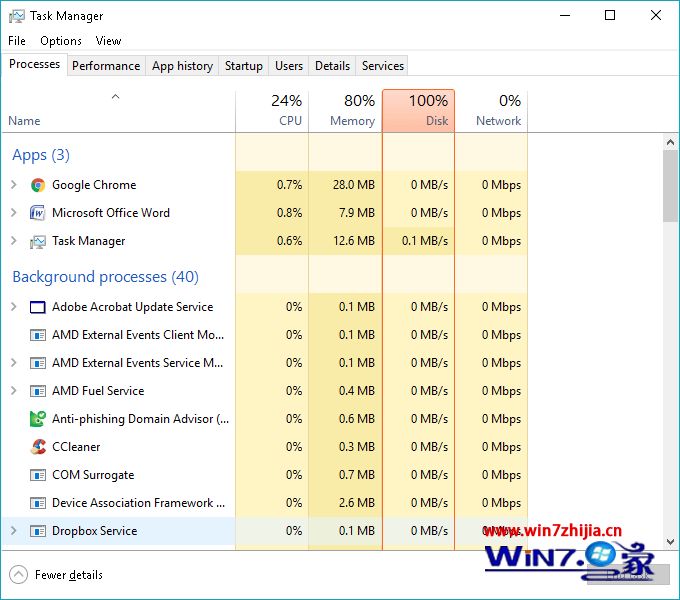Select the COM Surrogate row name
This screenshot has width=680, height=600.
click(93, 475)
